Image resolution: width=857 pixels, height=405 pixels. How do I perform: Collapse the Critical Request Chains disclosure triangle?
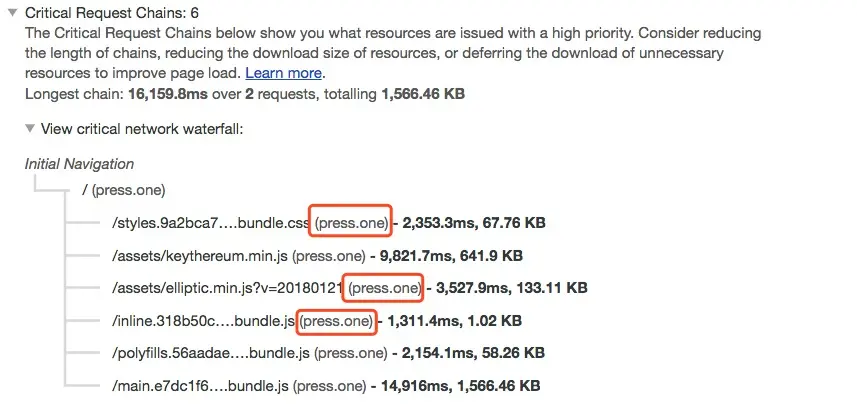[x=12, y=14]
